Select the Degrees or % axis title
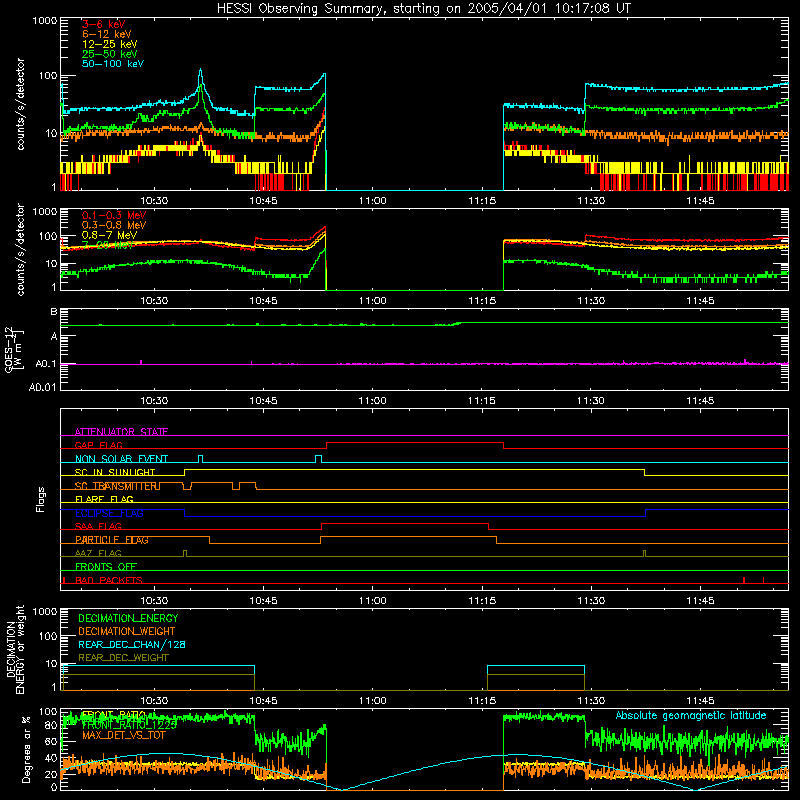The image size is (800, 800). pyautogui.click(x=26, y=749)
